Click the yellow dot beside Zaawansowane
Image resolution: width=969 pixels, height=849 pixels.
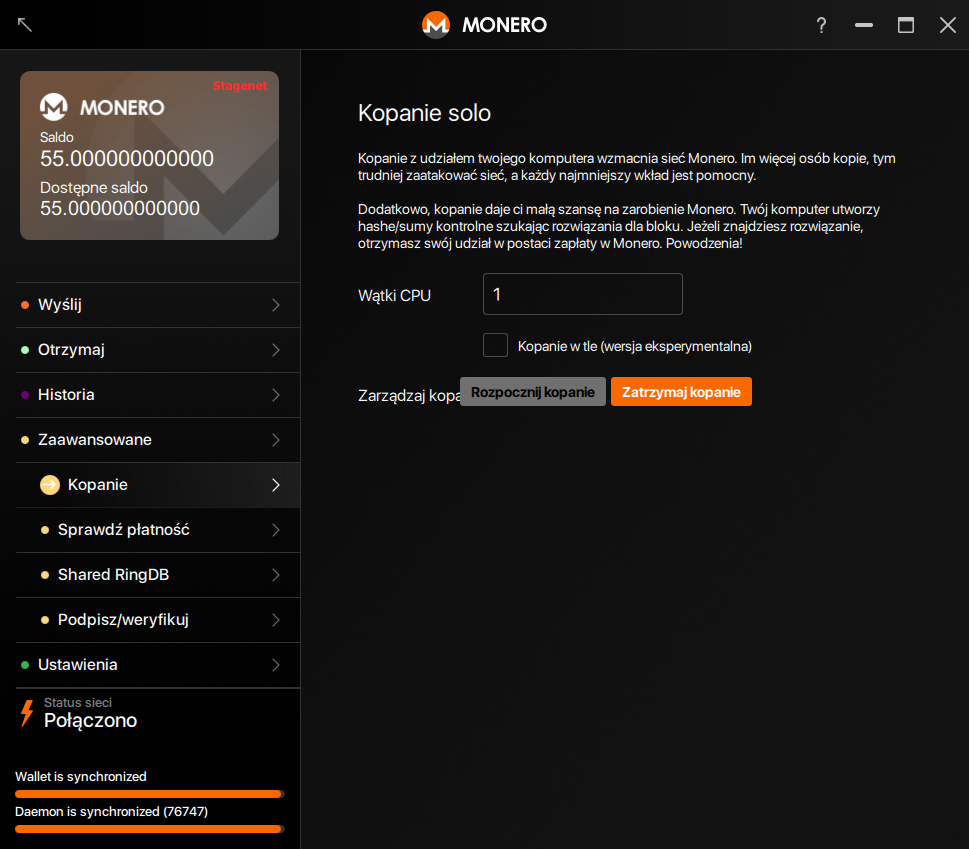pyautogui.click(x=25, y=440)
